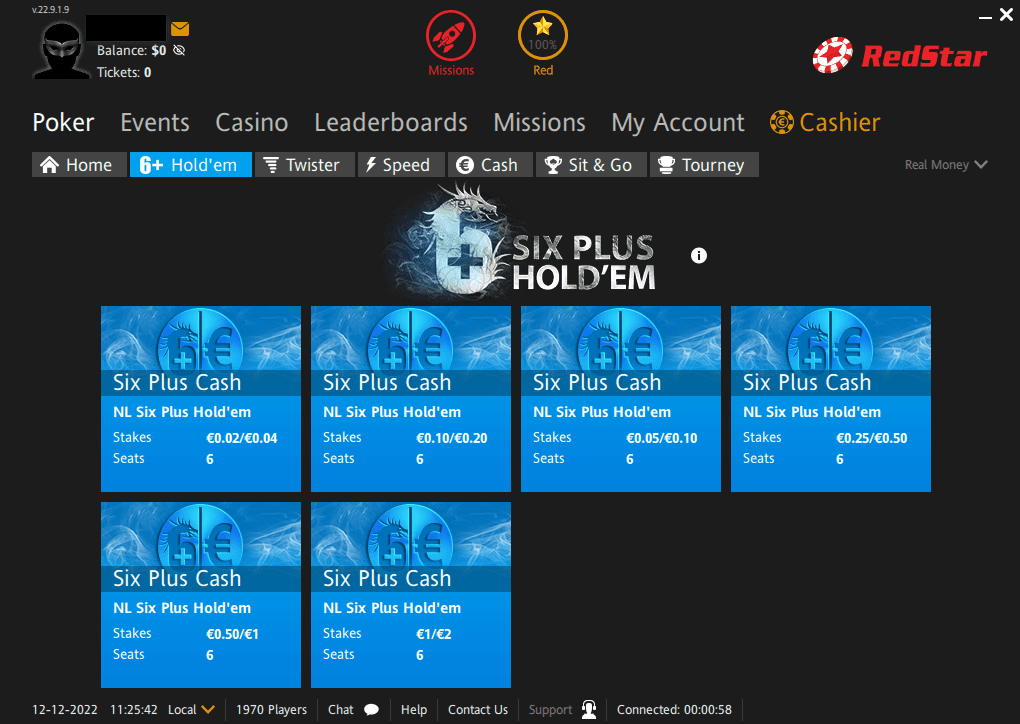Click the RedStar logo
The height and width of the screenshot is (724, 1020).
coord(900,56)
